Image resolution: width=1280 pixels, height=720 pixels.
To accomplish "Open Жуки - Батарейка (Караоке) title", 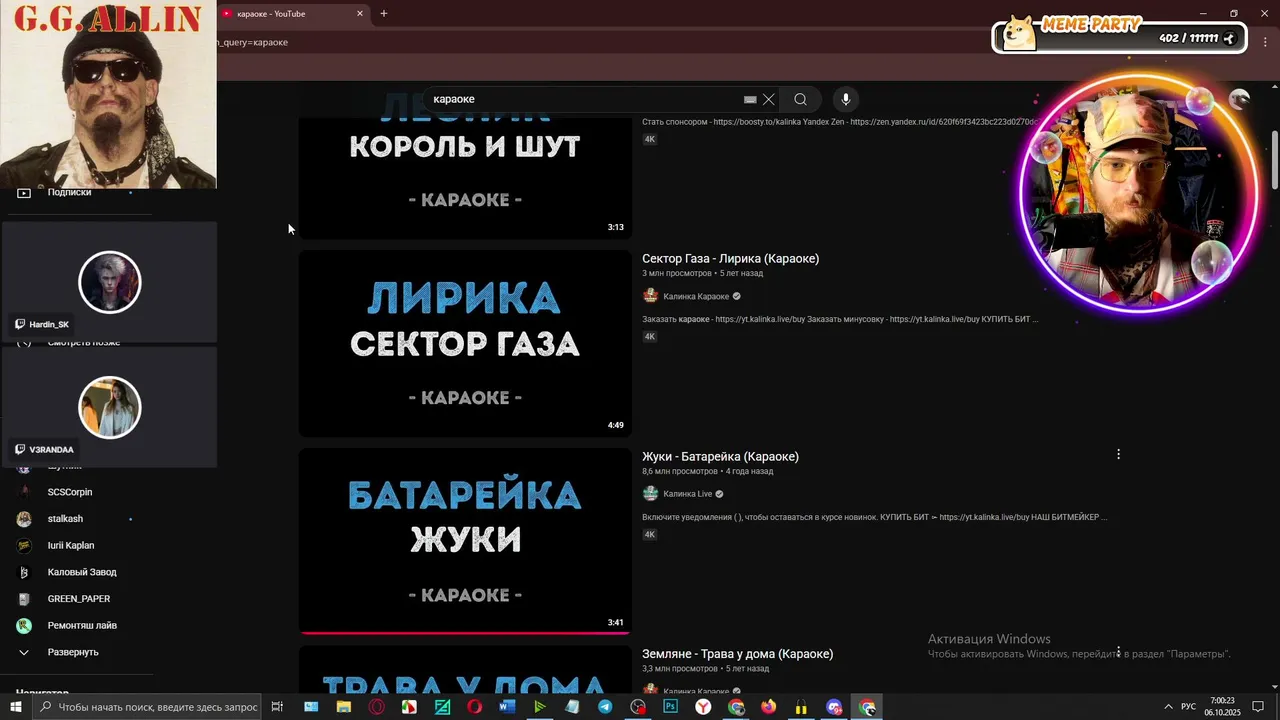I will [720, 456].
